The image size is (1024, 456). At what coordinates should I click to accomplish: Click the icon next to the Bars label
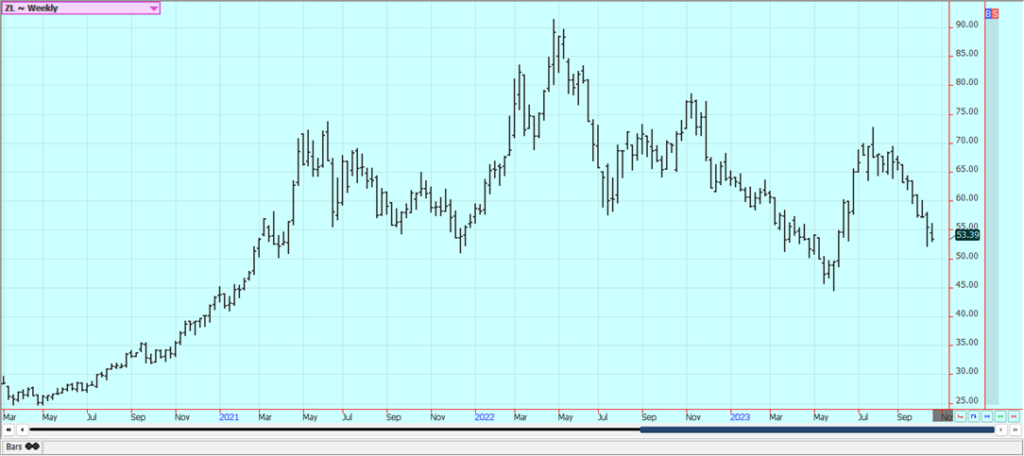(x=32, y=446)
